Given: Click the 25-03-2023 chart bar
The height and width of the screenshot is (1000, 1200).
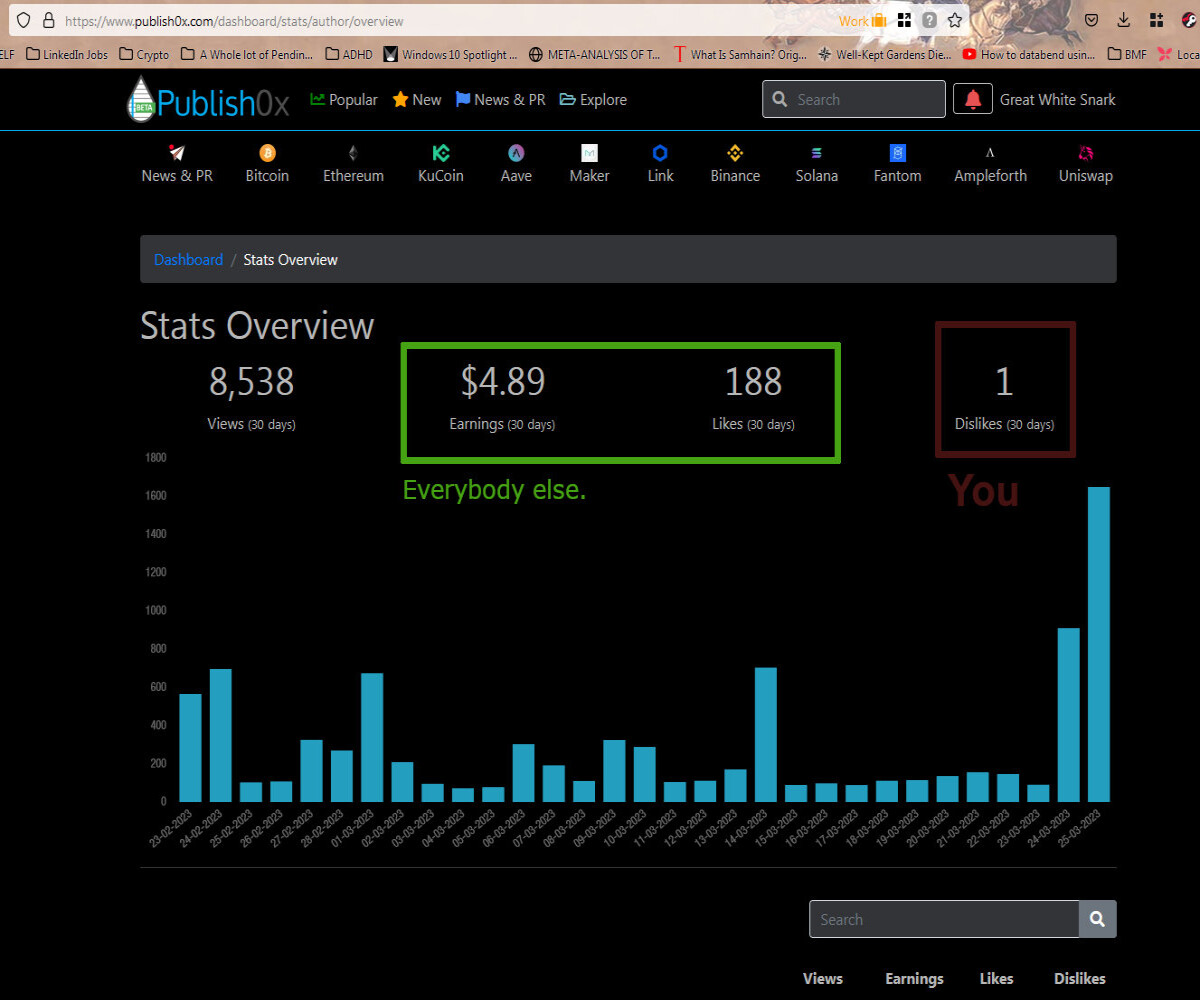Looking at the screenshot, I should click(1098, 644).
